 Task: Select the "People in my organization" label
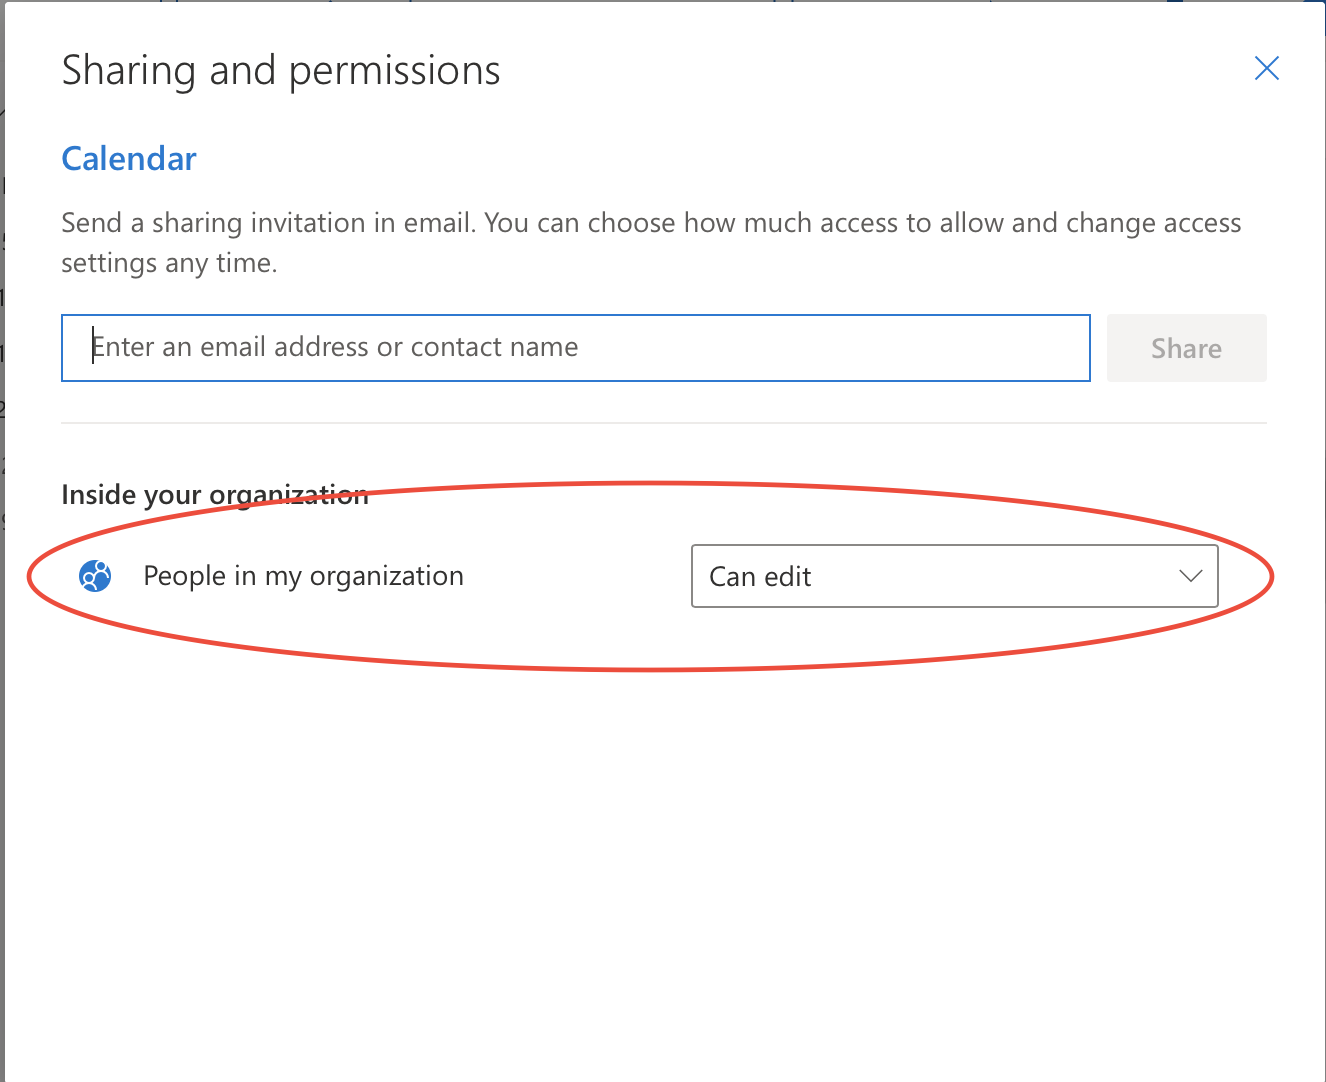pyautogui.click(x=303, y=576)
